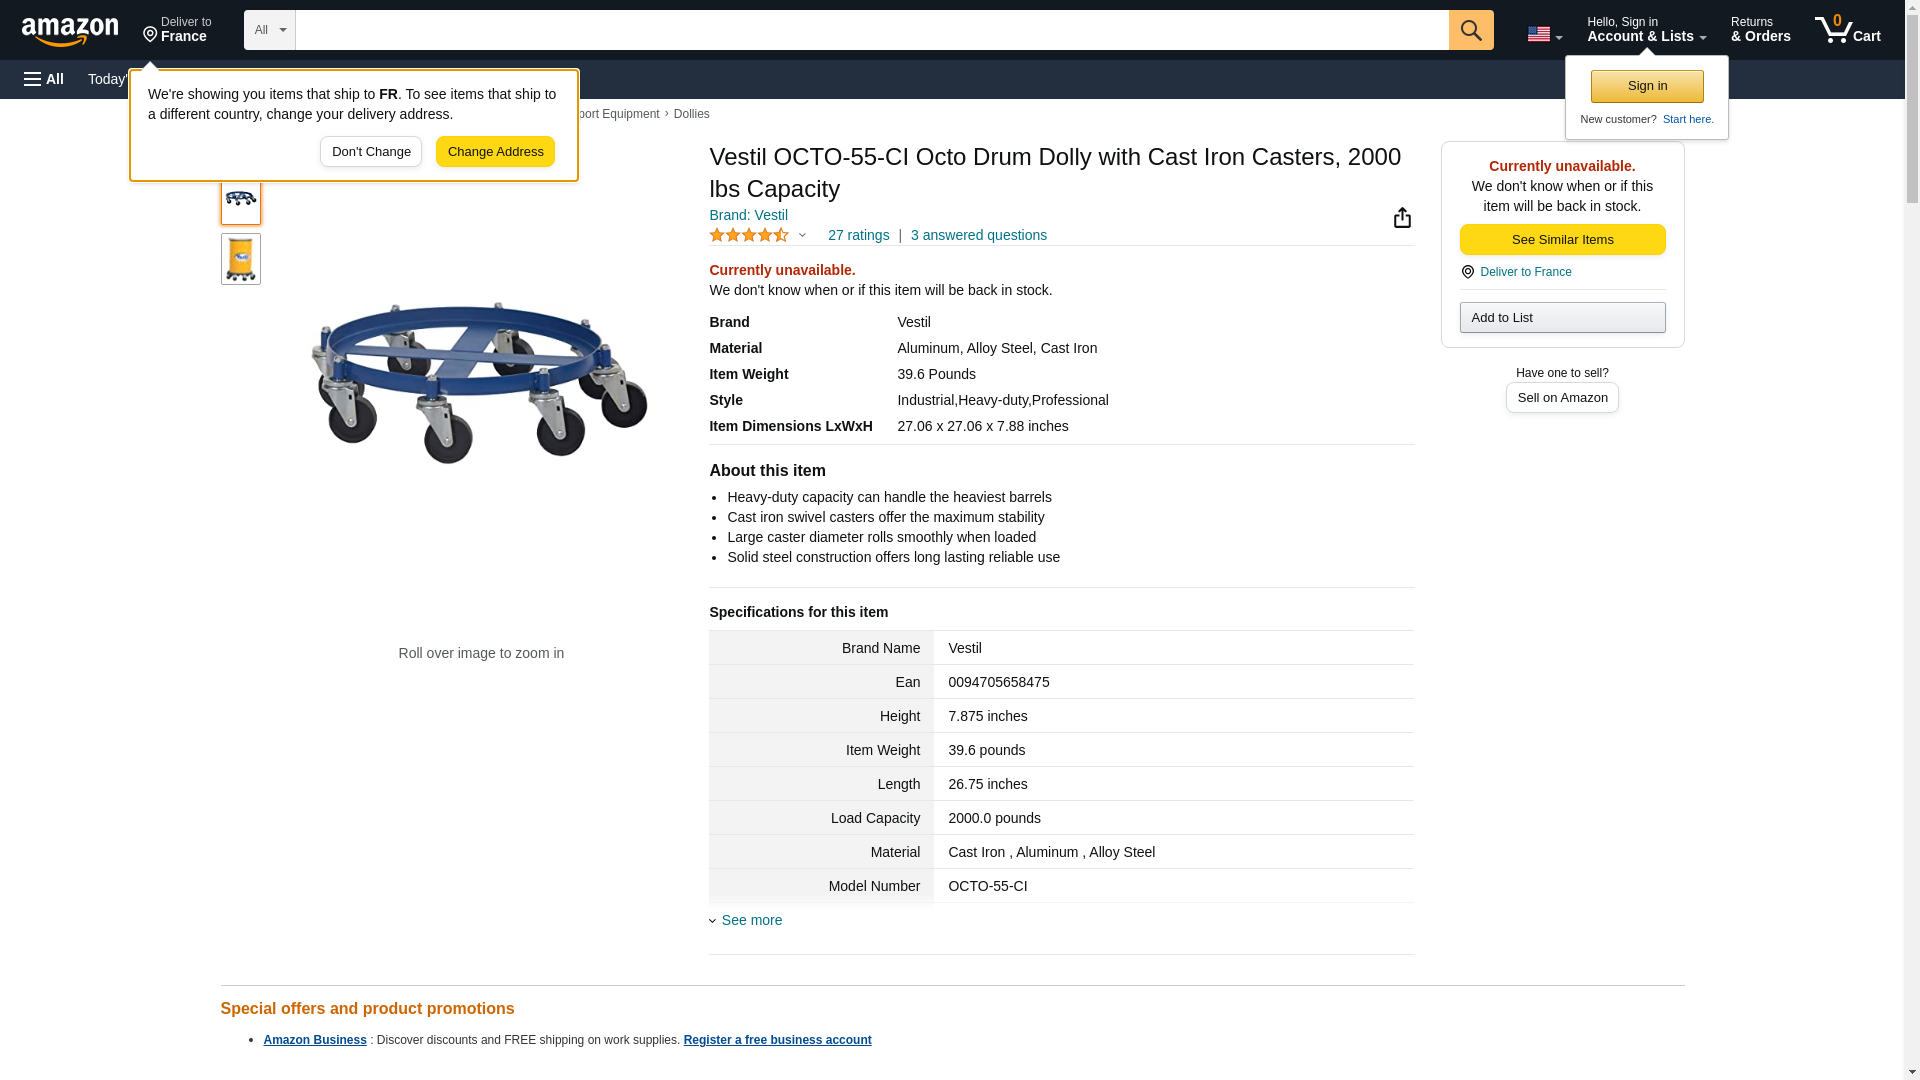
Task: Open 3 answered questions link
Action: click(978, 236)
